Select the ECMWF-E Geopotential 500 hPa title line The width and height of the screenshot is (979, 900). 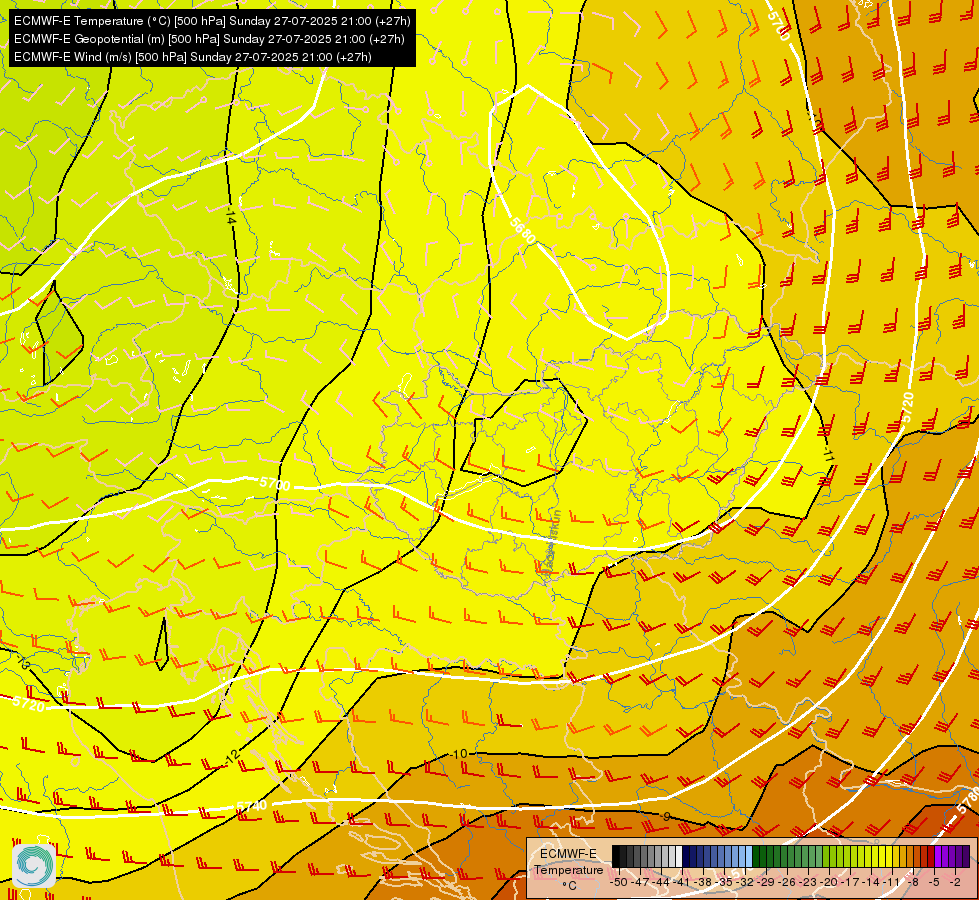(209, 39)
